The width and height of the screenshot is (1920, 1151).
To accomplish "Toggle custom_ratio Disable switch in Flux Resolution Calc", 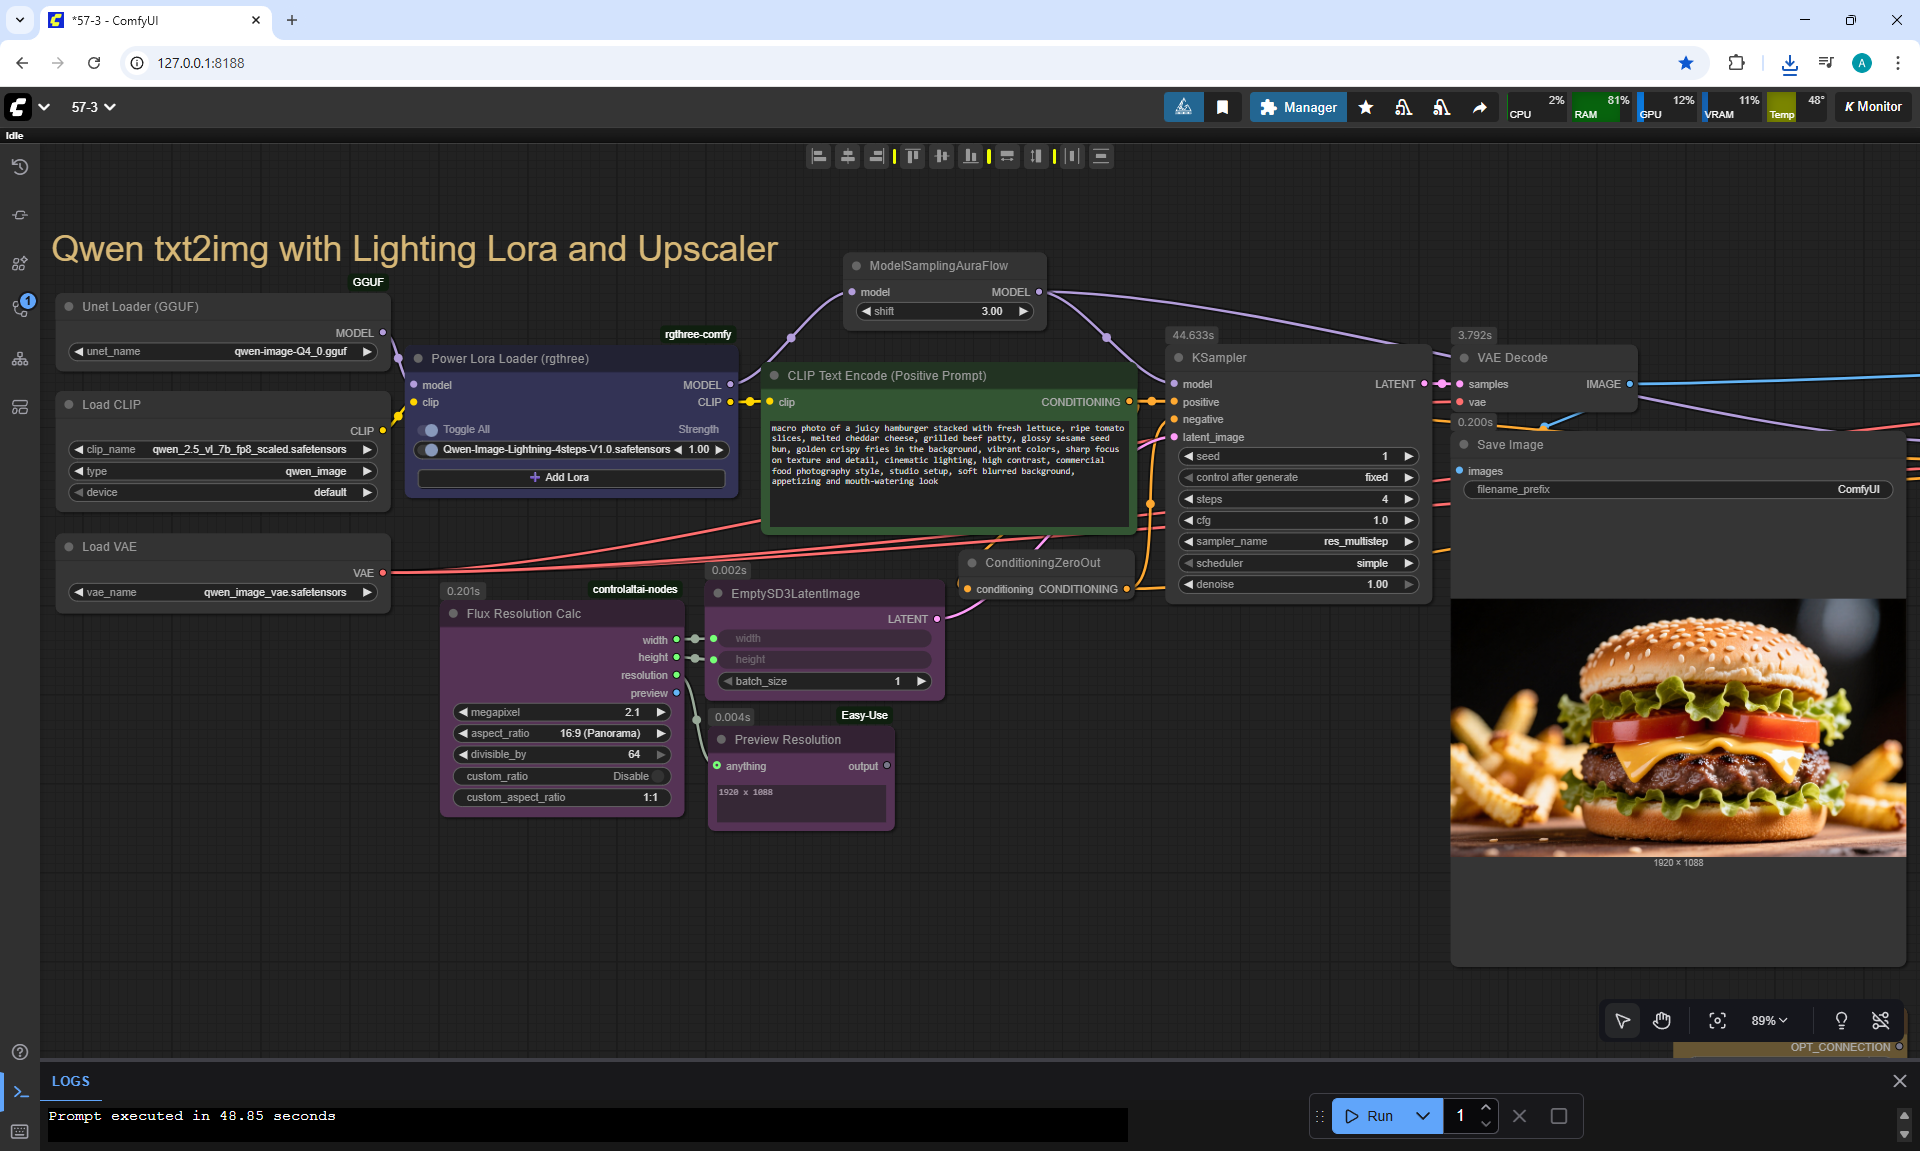I will (x=658, y=776).
